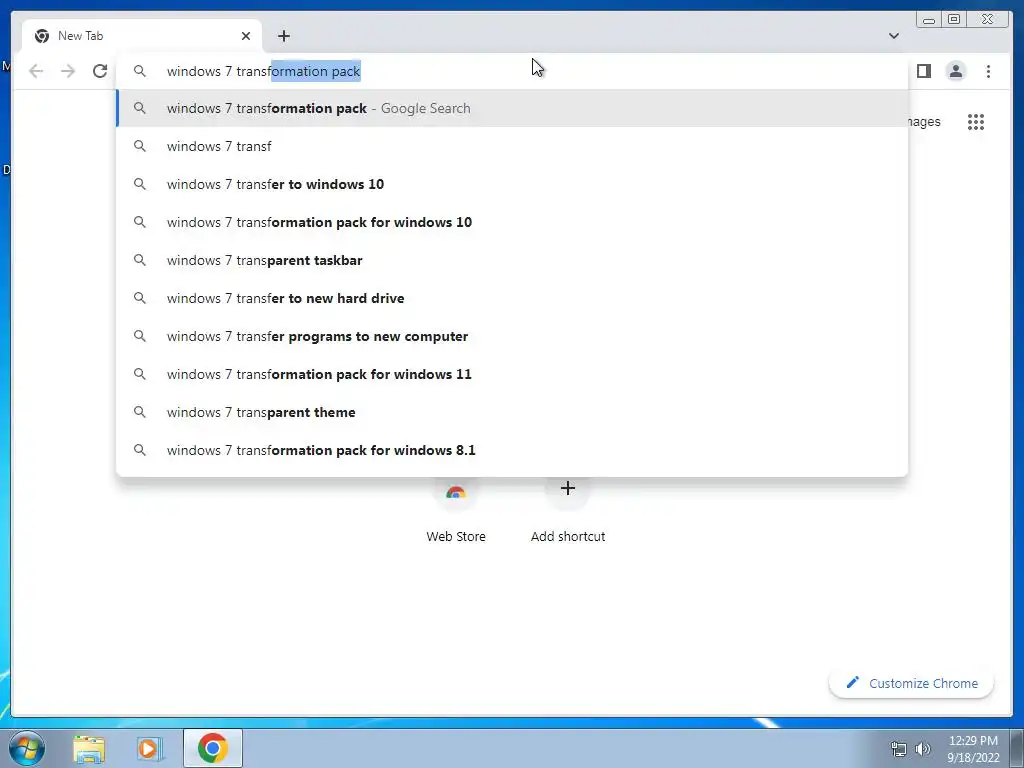Select 'windows 7 transfer to windows 10' suggestion
This screenshot has height=768, width=1024.
[x=513, y=184]
